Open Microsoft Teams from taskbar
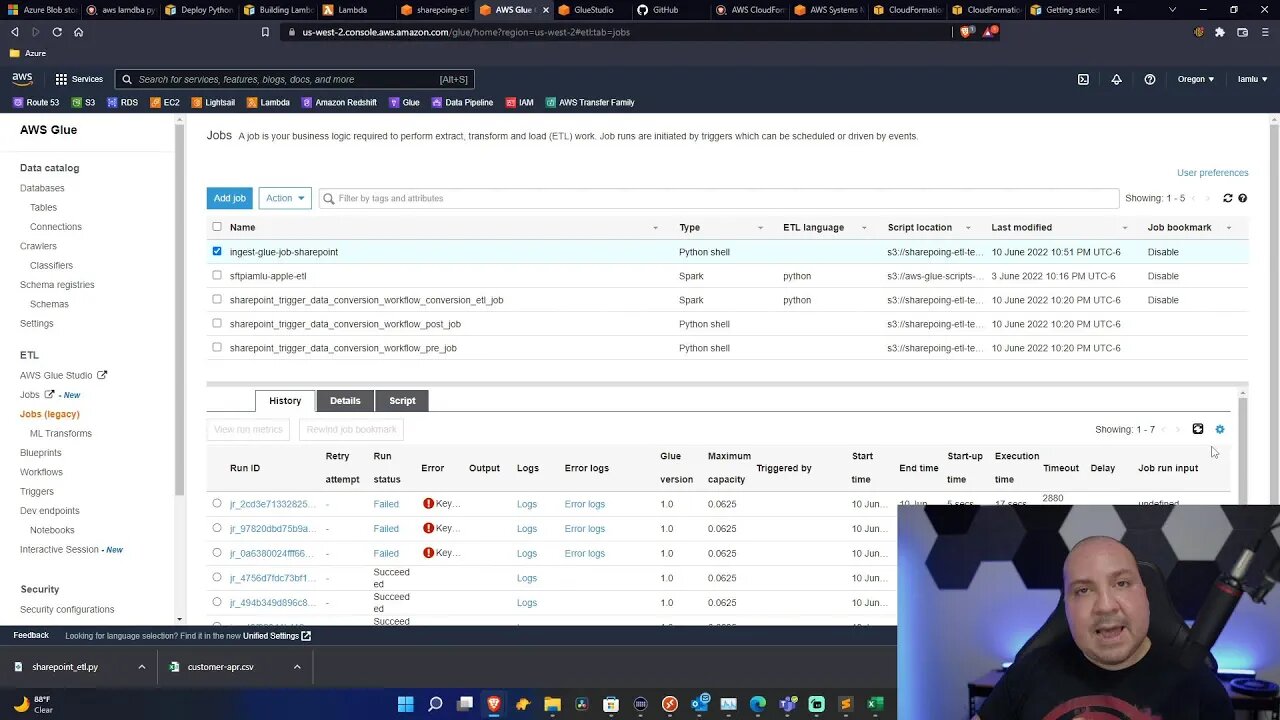 787,704
